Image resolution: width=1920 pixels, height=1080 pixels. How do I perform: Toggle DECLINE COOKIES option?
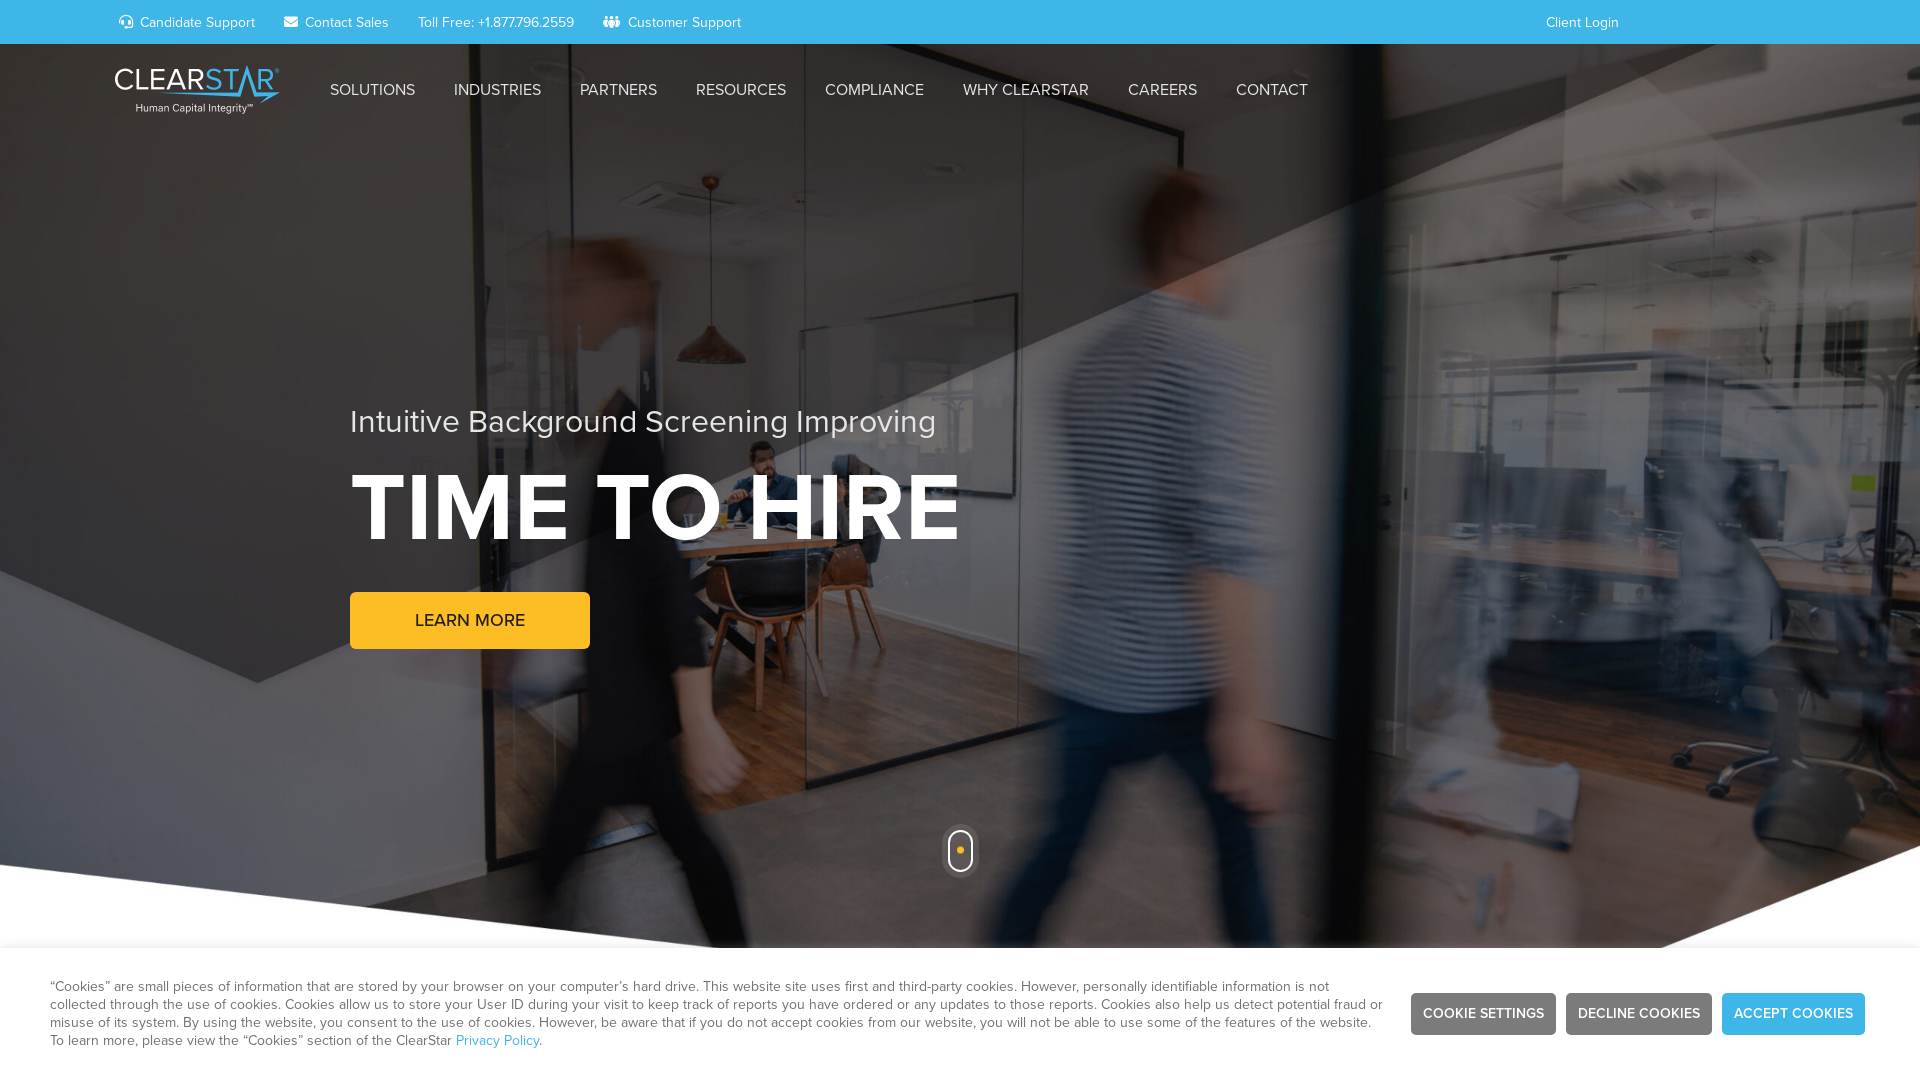(x=1638, y=1013)
